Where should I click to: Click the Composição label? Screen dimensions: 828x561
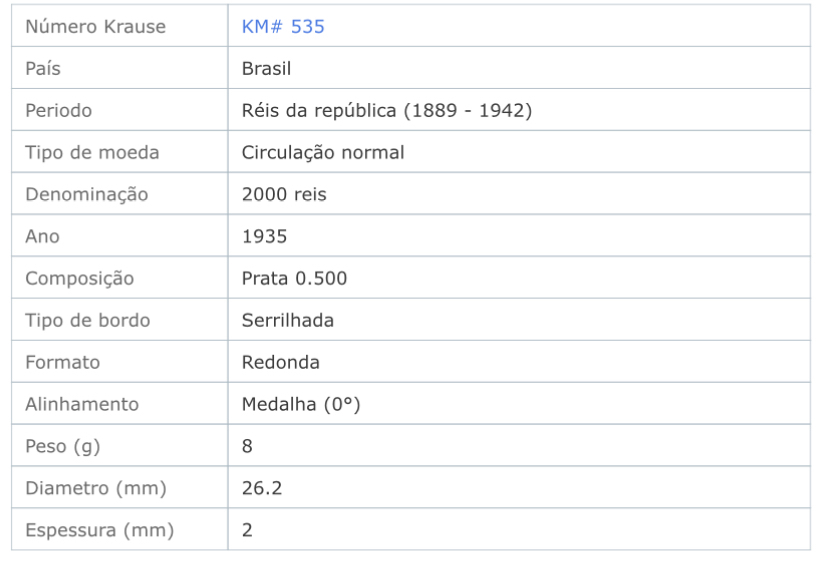[80, 278]
